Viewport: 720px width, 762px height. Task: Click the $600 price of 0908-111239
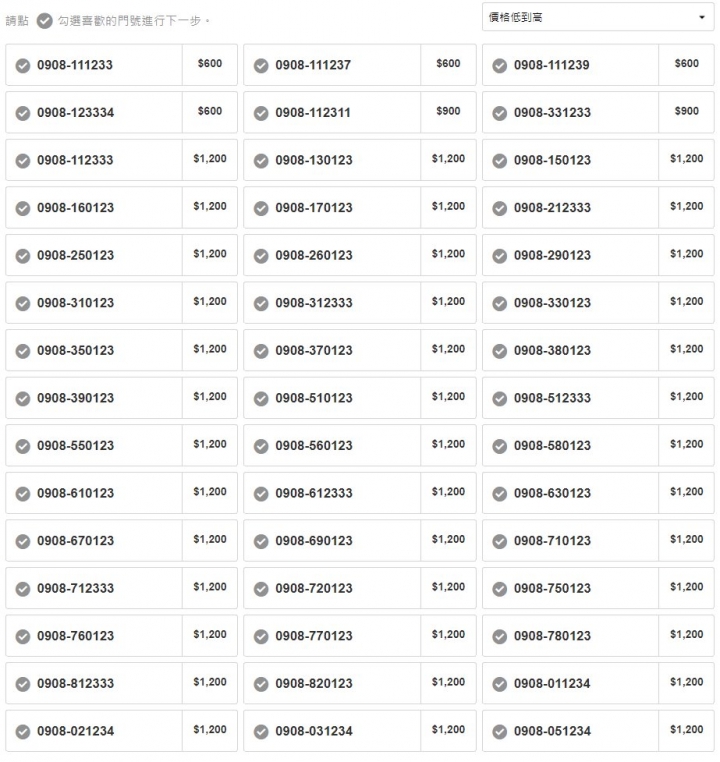686,63
